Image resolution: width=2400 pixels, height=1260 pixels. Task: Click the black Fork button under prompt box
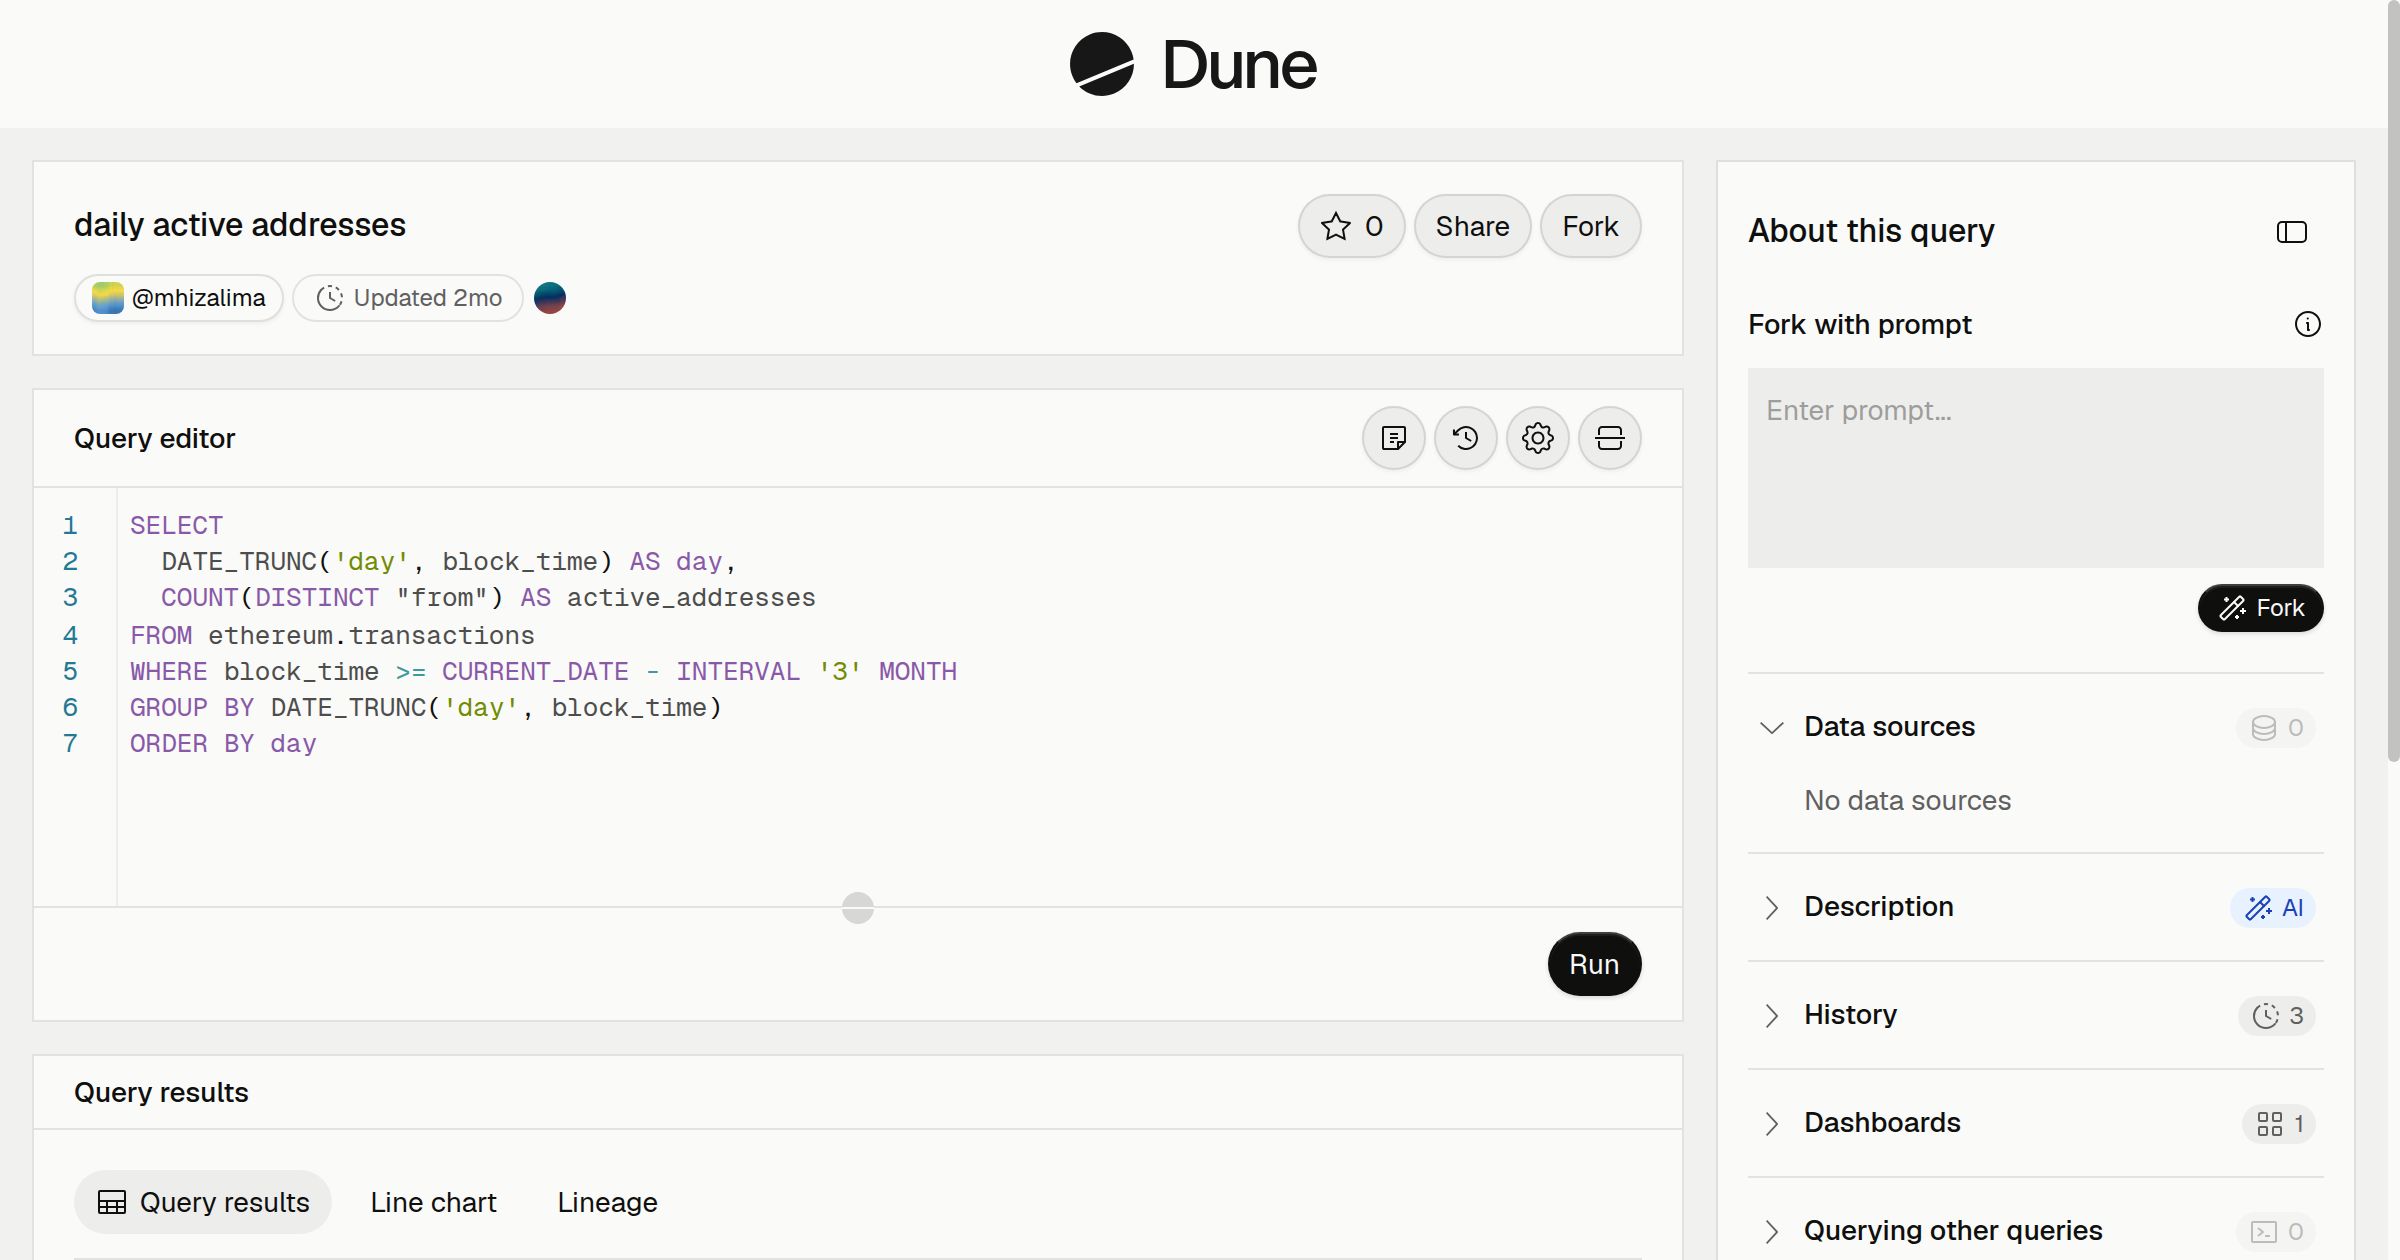(x=2260, y=608)
